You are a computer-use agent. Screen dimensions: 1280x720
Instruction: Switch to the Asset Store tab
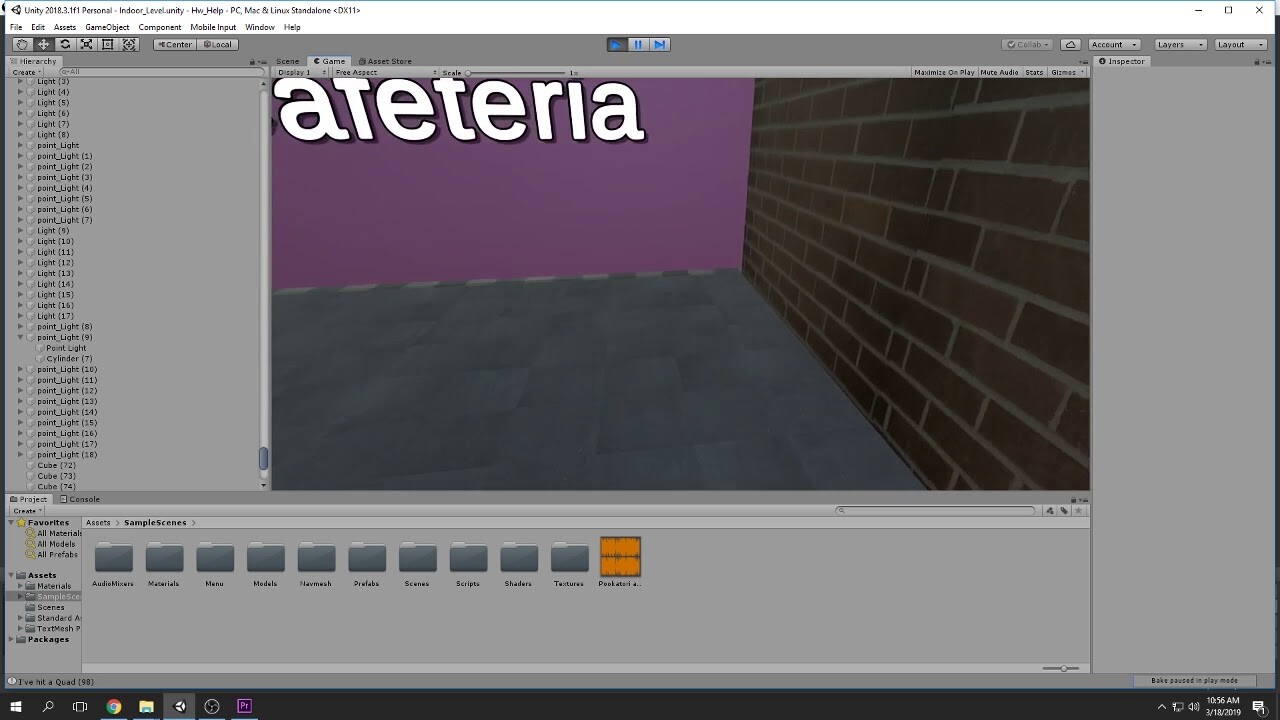(385, 61)
